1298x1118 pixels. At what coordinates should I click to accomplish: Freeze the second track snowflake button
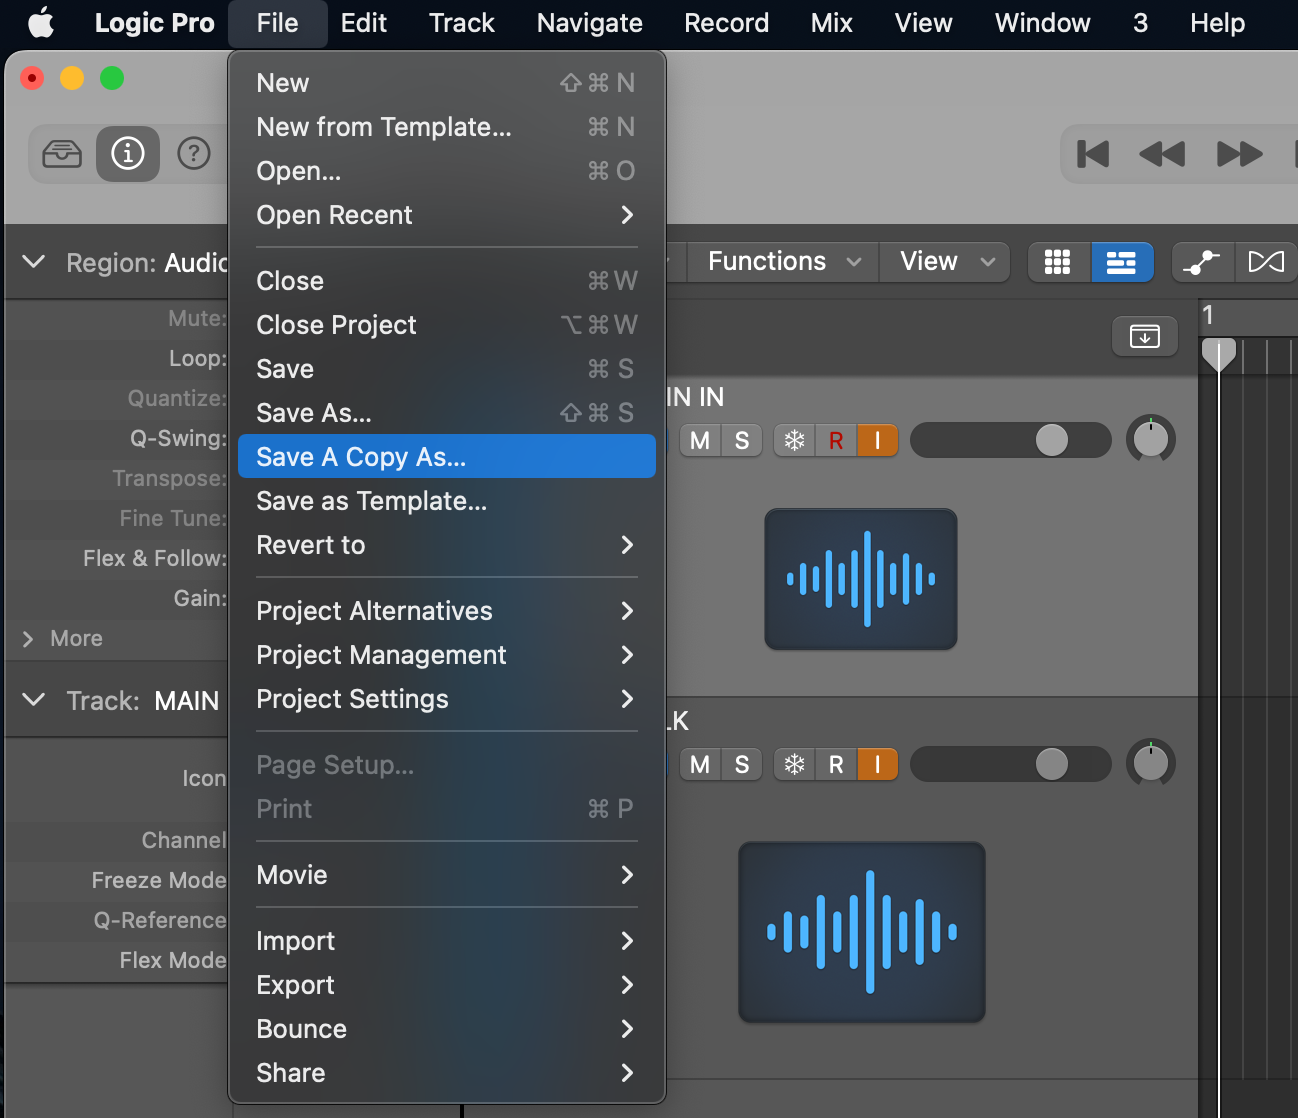pos(795,764)
